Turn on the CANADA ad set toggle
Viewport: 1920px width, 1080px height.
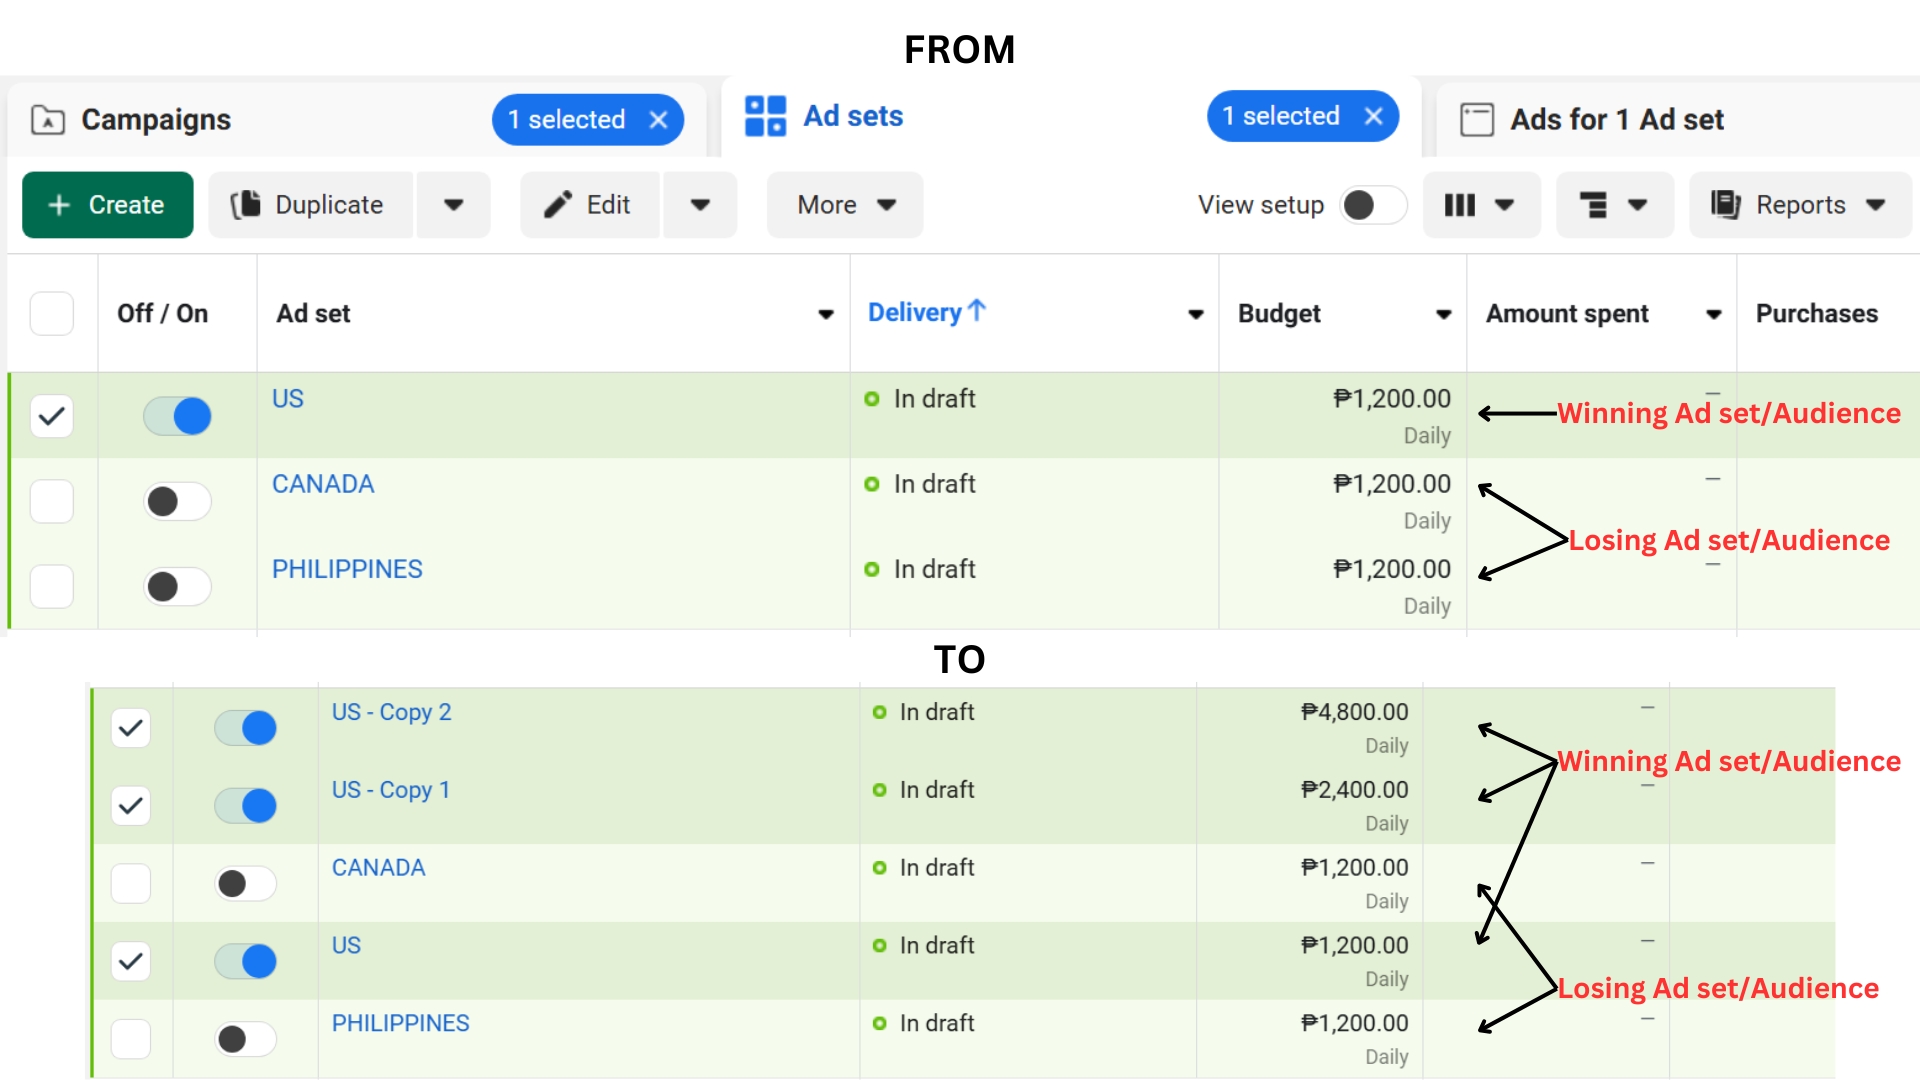[177, 501]
